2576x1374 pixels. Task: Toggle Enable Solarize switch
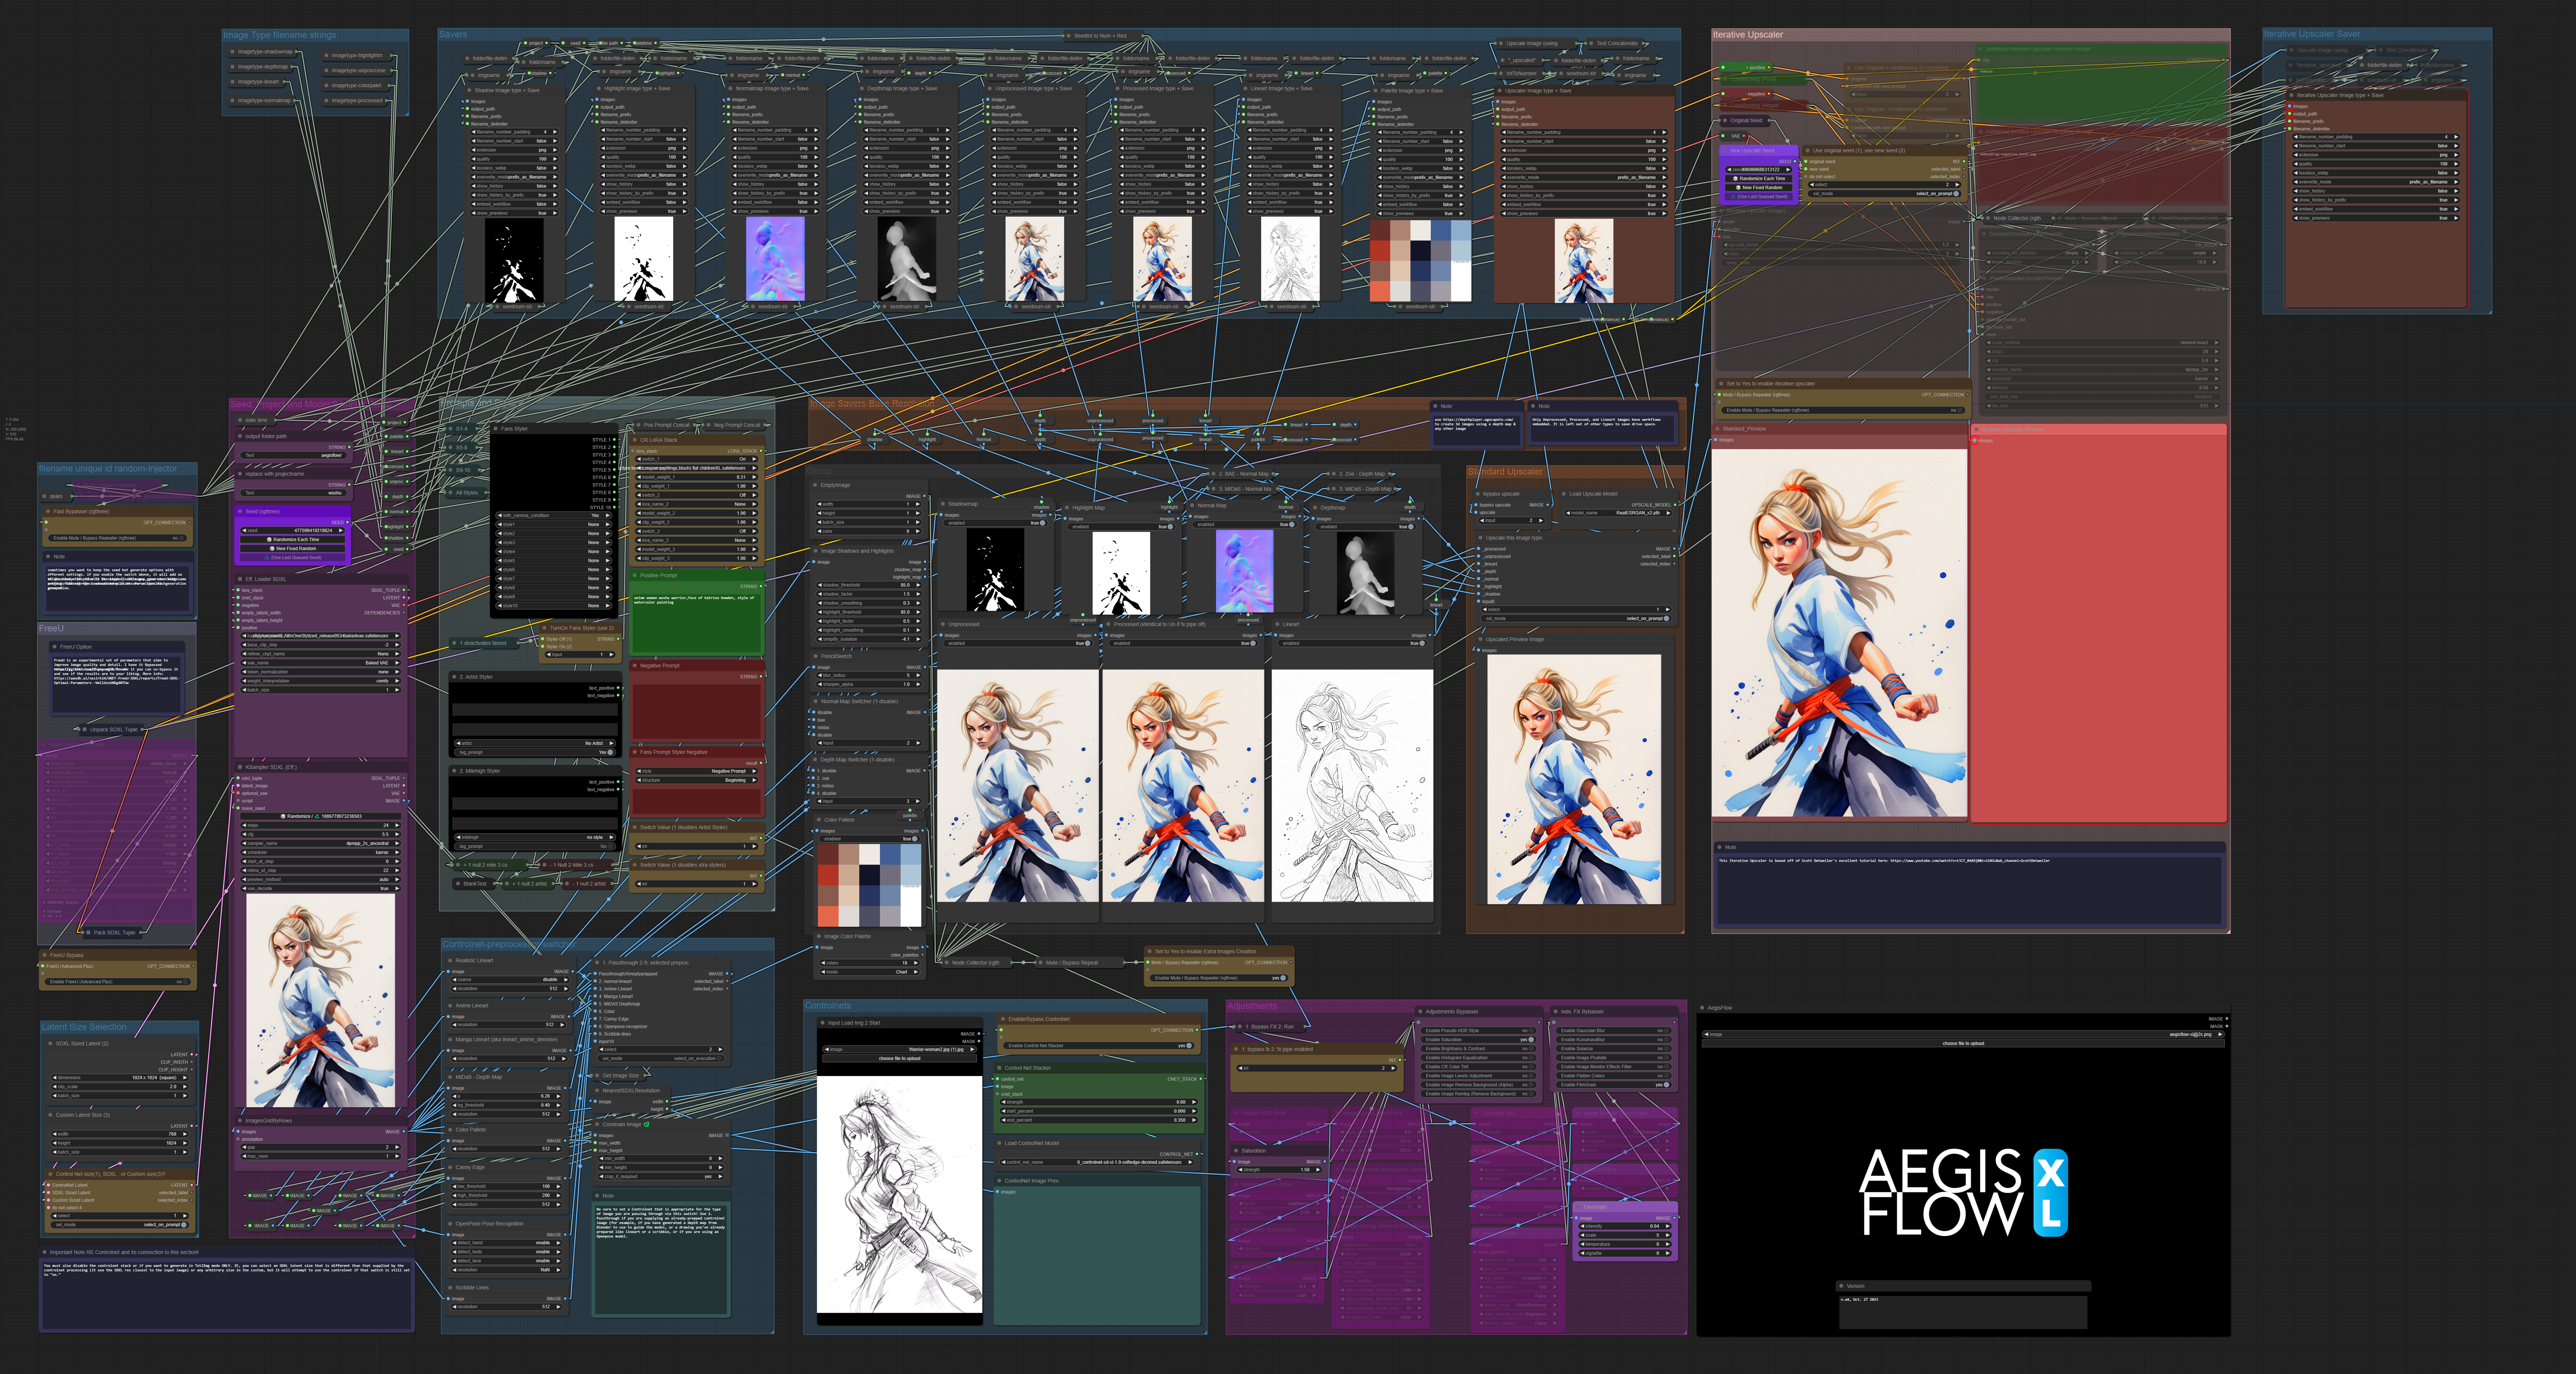1614,1049
